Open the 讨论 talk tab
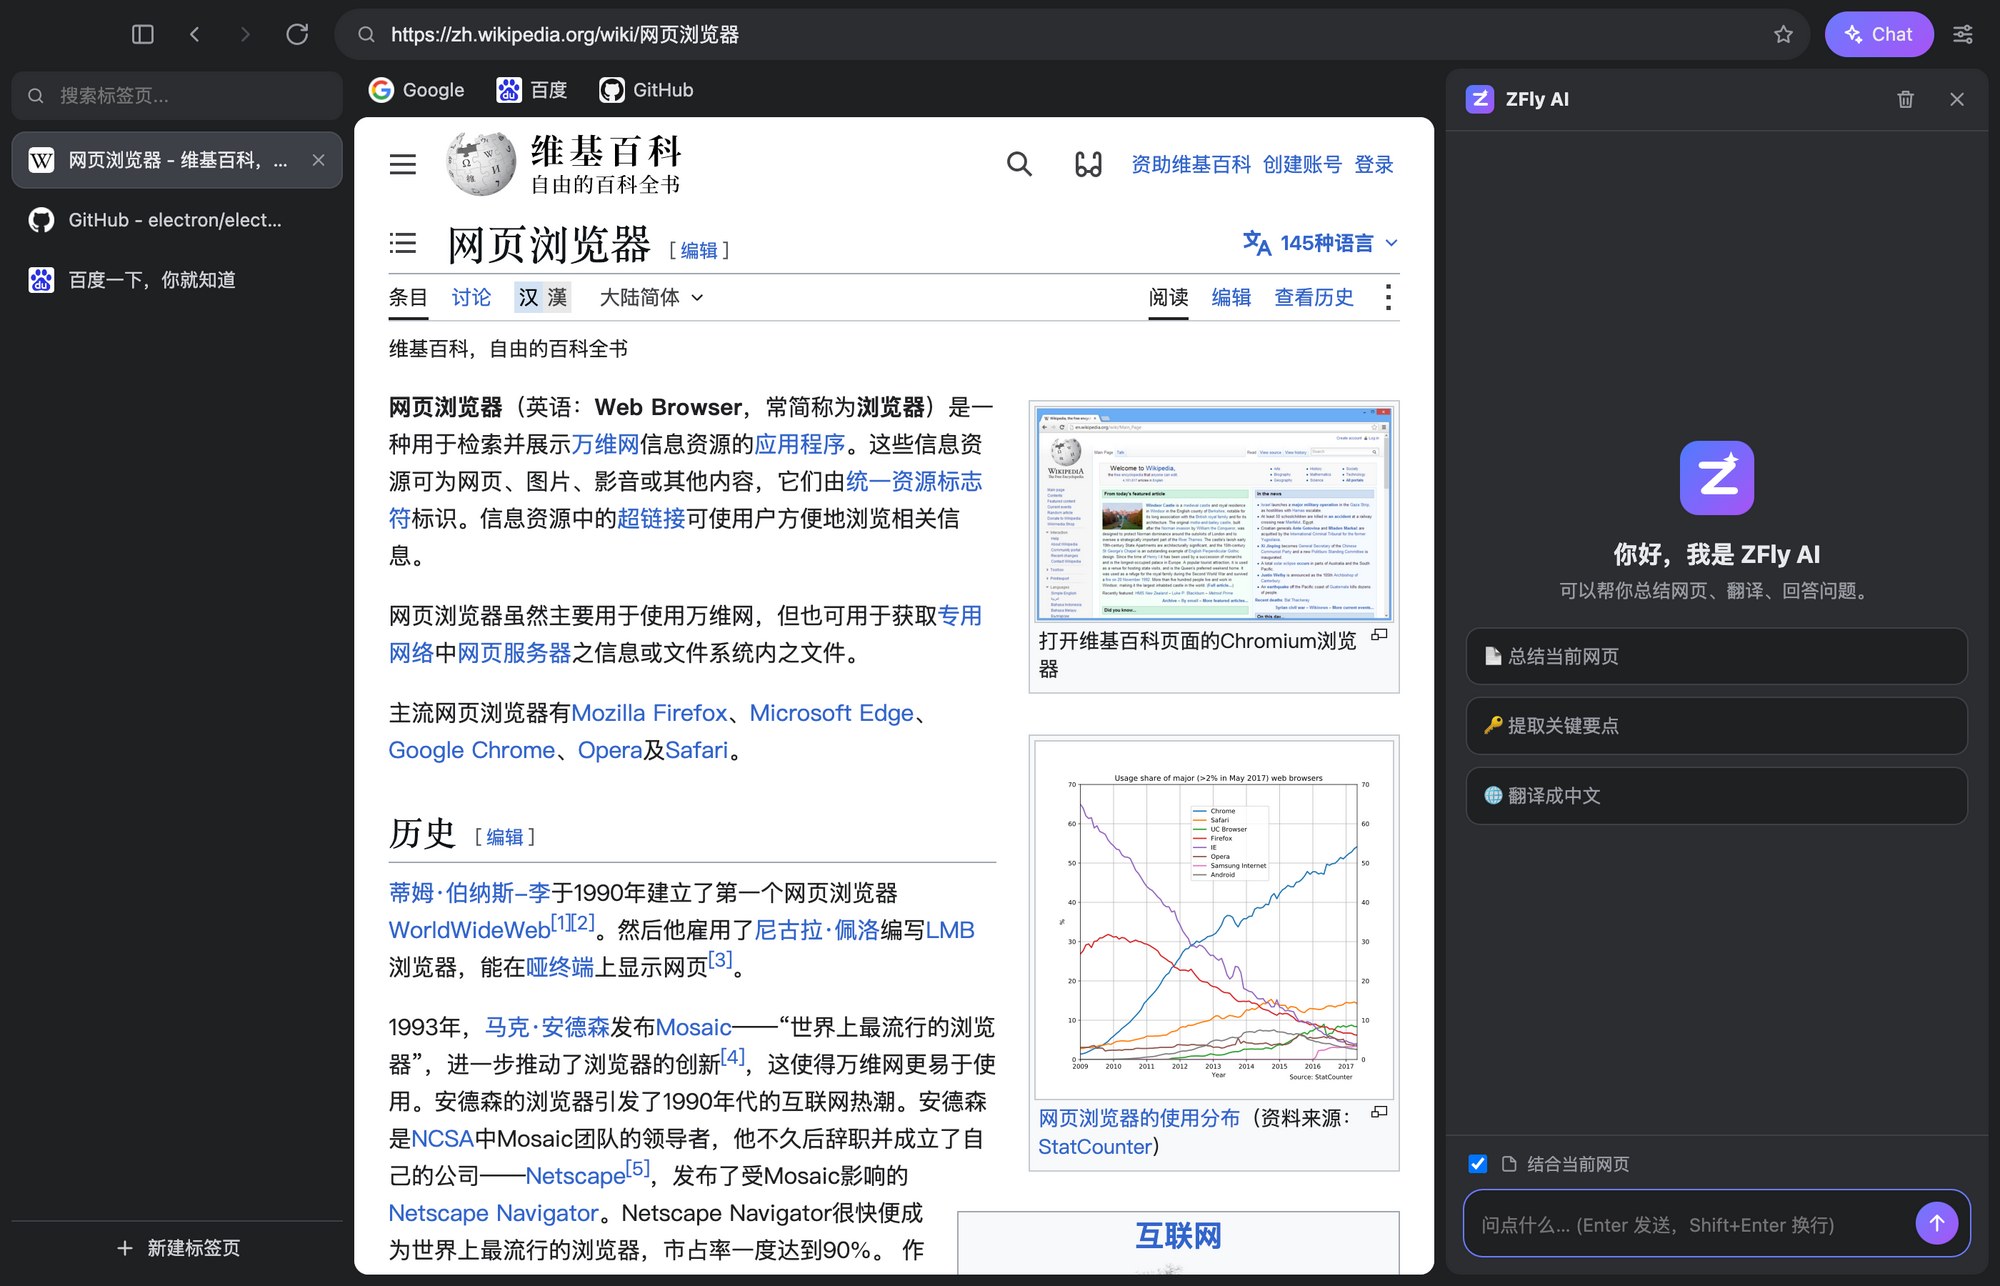2000x1286 pixels. coord(471,297)
